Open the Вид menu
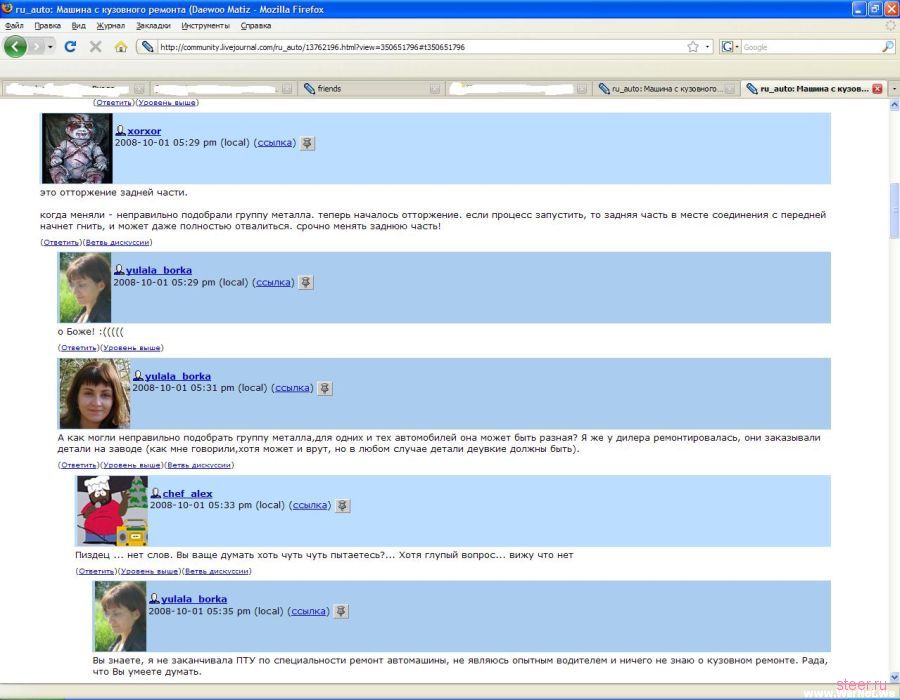 coord(78,25)
